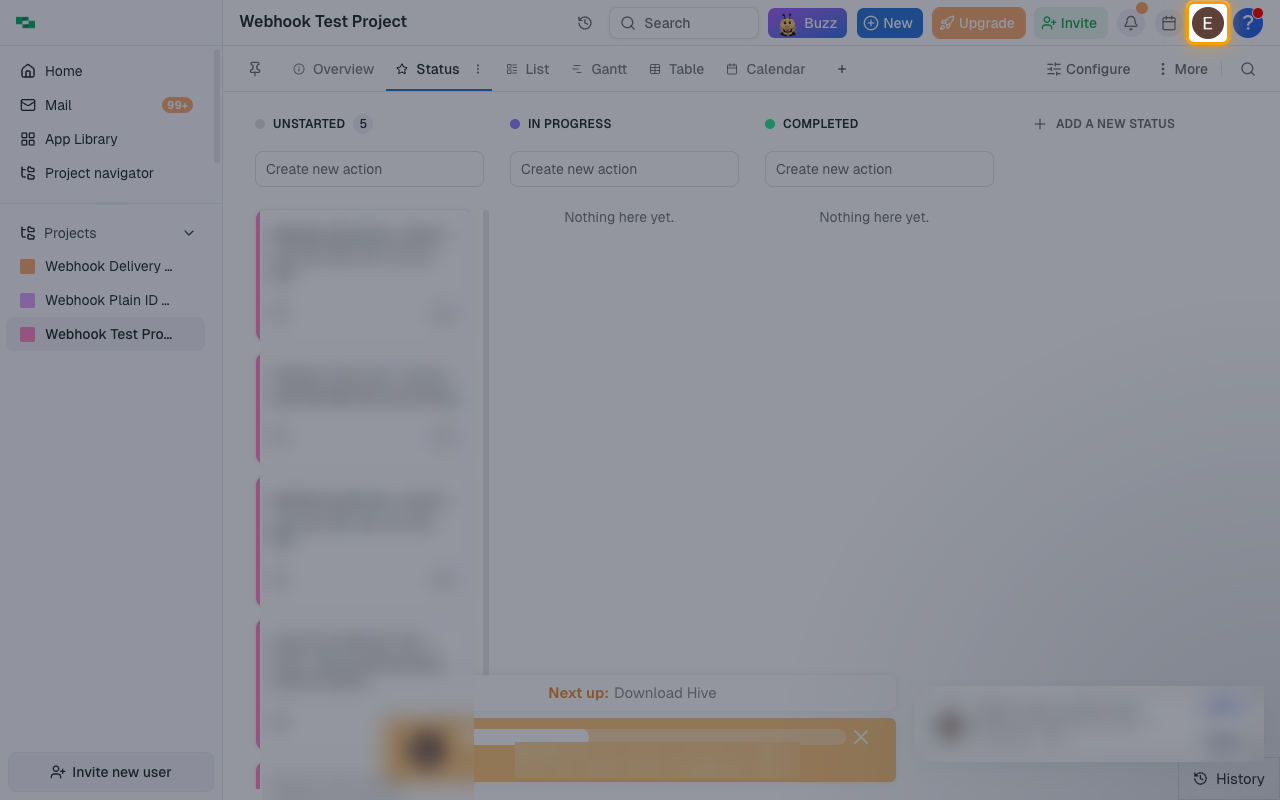Search within project using magnifier icon
The width and height of the screenshot is (1280, 800).
click(x=1248, y=69)
